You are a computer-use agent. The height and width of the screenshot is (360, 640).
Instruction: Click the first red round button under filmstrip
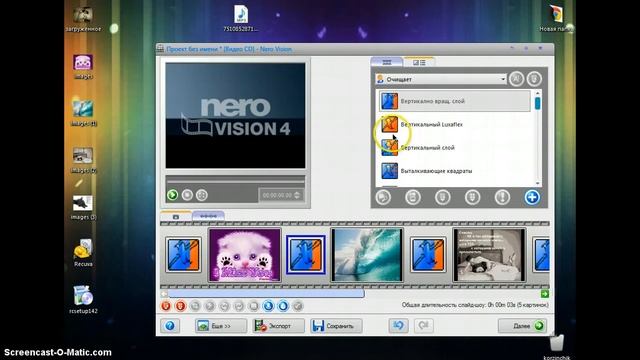(166, 306)
